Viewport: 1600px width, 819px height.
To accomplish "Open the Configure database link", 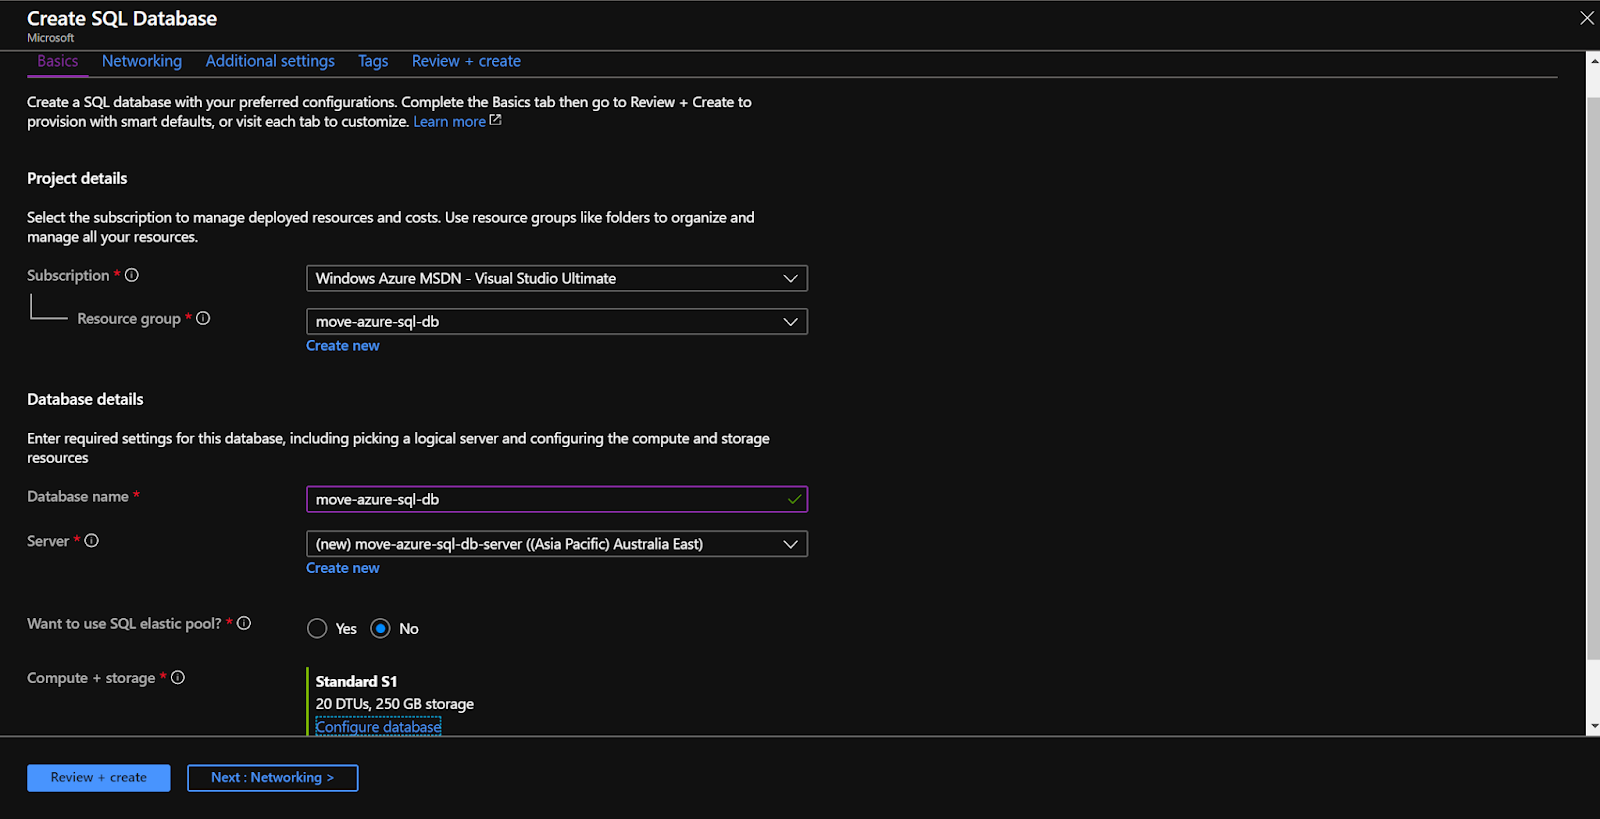I will pos(378,726).
